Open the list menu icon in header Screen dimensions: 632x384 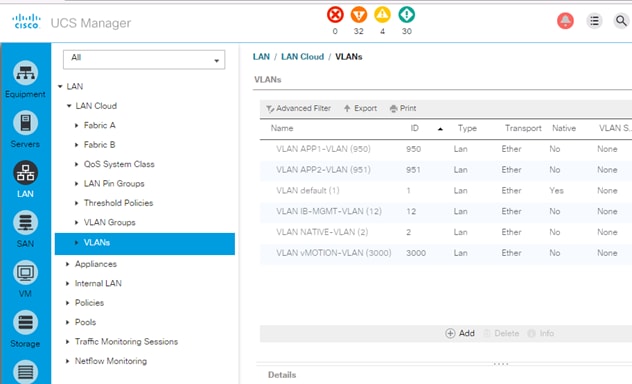pos(594,21)
